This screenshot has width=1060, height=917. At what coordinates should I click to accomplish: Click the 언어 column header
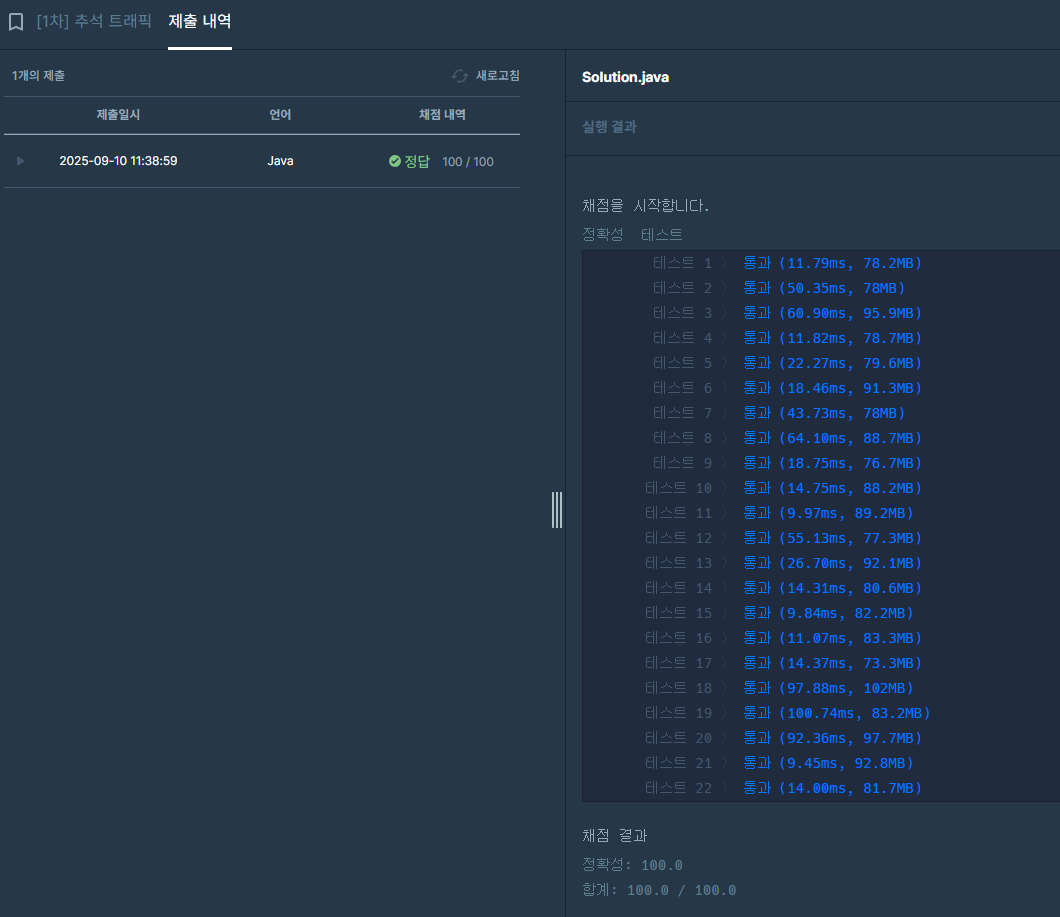point(280,115)
